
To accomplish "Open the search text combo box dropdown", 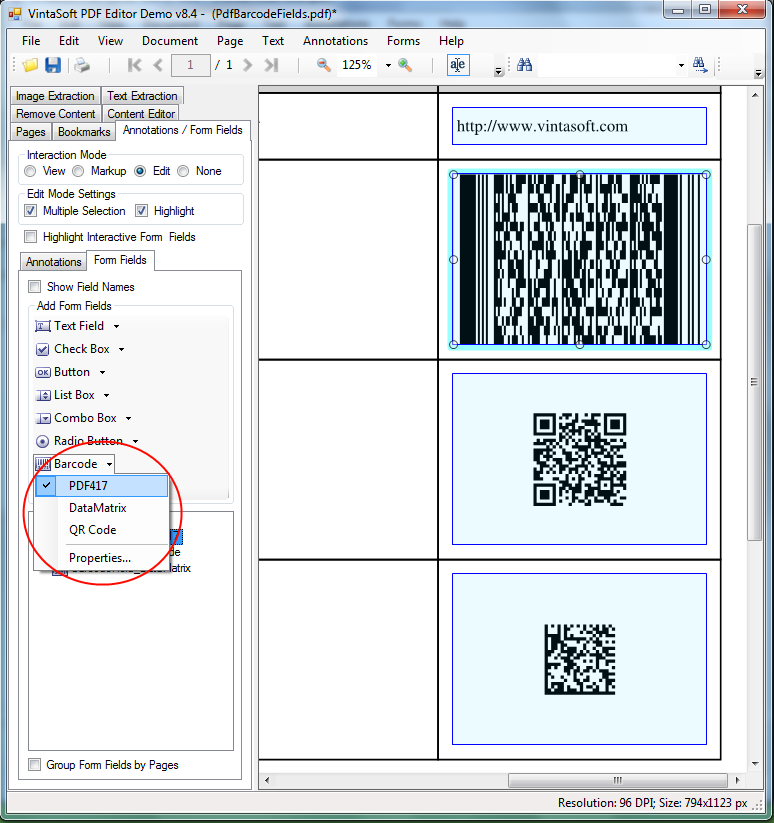I will point(681,65).
